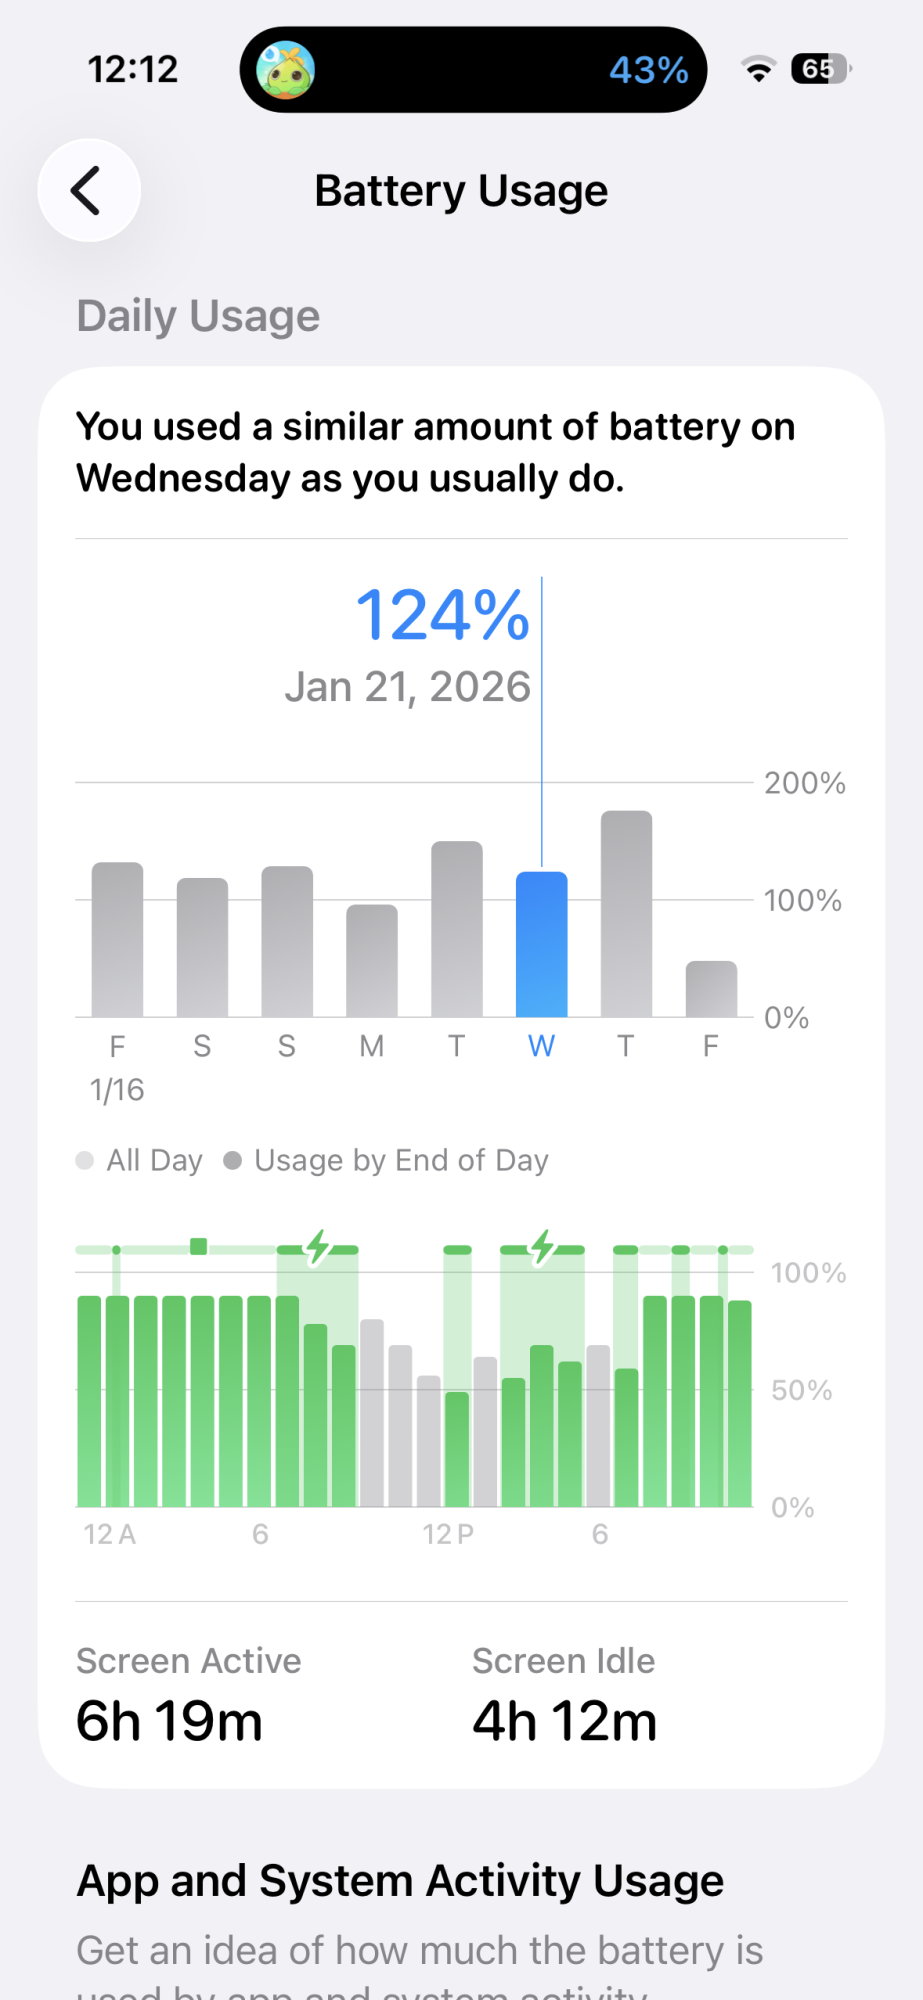Tap the Screen Active 6h 19m stat
The image size is (923, 2000).
coord(188,1696)
